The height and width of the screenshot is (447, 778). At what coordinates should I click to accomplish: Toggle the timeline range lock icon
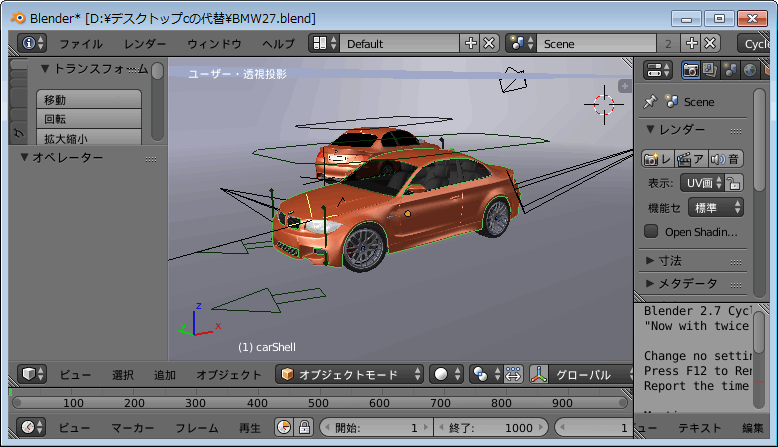click(x=304, y=427)
